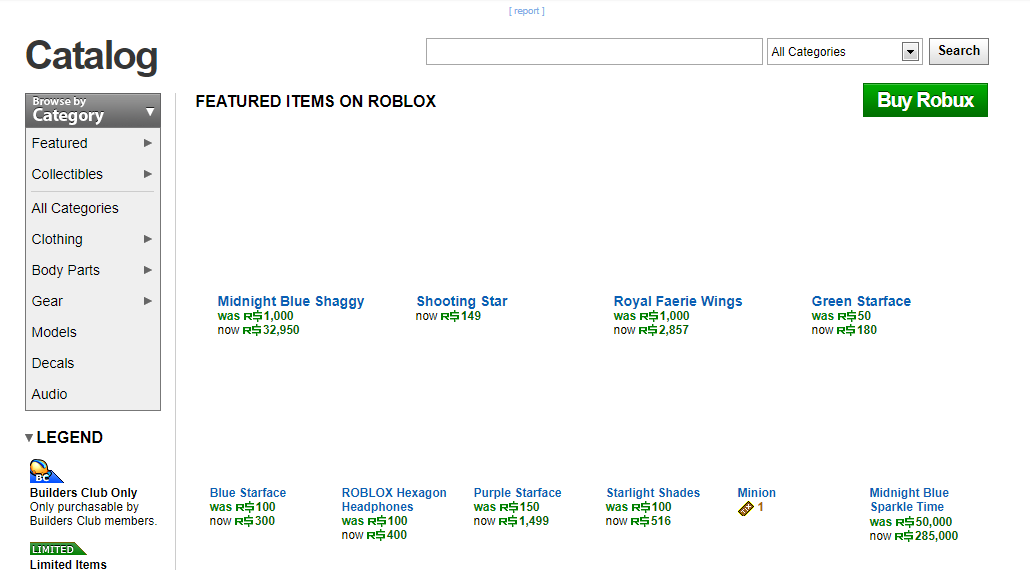Click the Catalog page heading
The image size is (1030, 570).
(91, 56)
